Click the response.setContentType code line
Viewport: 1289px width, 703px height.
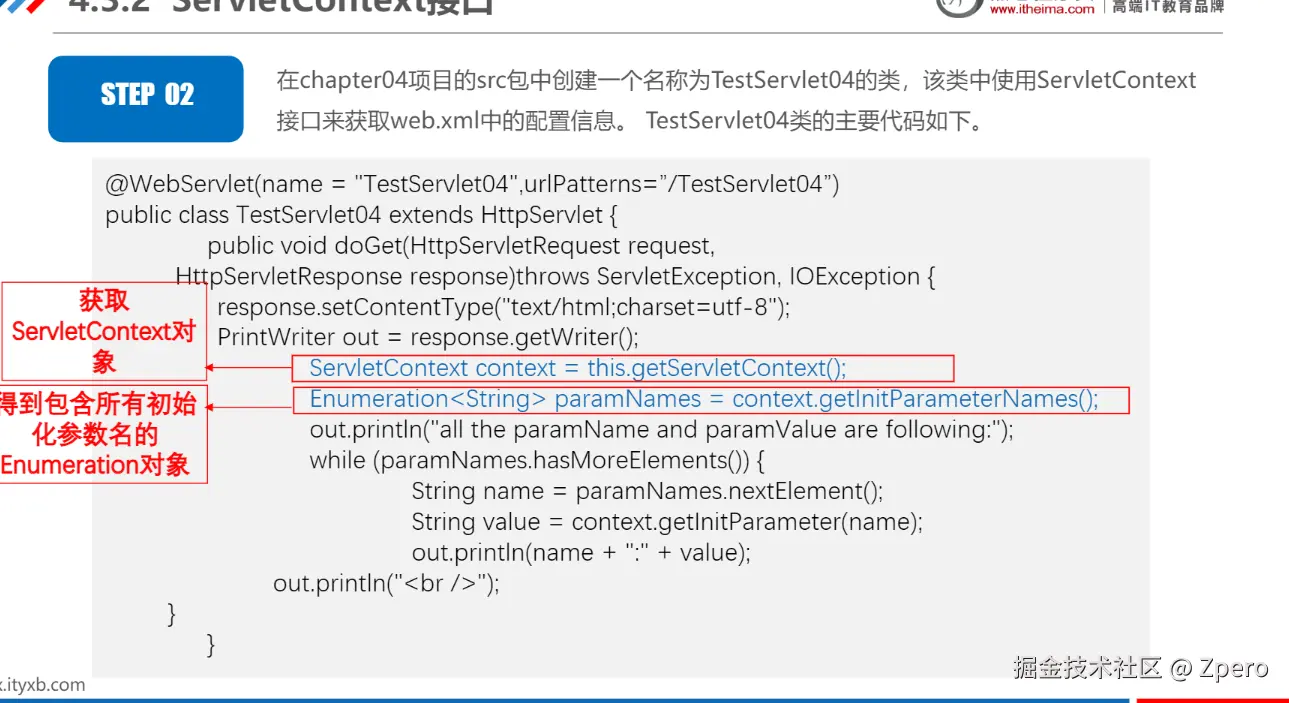(503, 307)
